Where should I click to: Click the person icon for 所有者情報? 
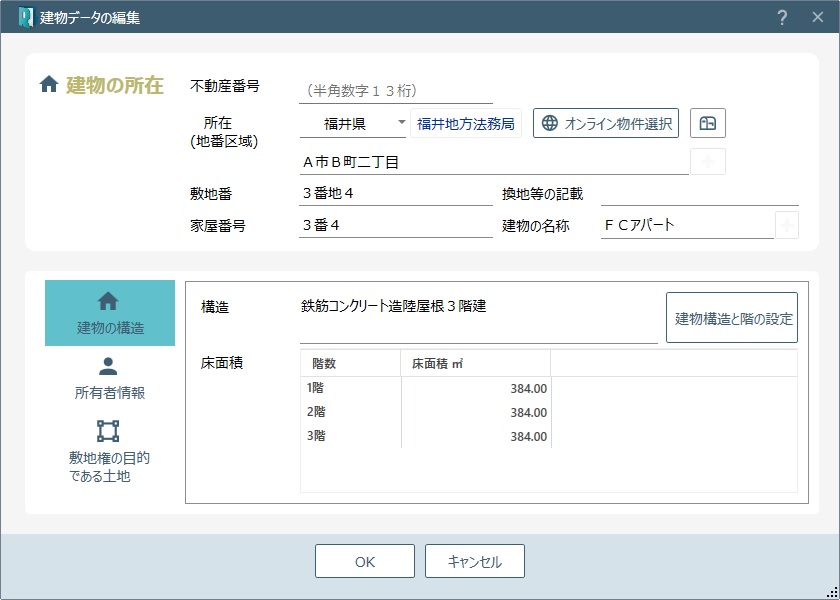(108, 366)
